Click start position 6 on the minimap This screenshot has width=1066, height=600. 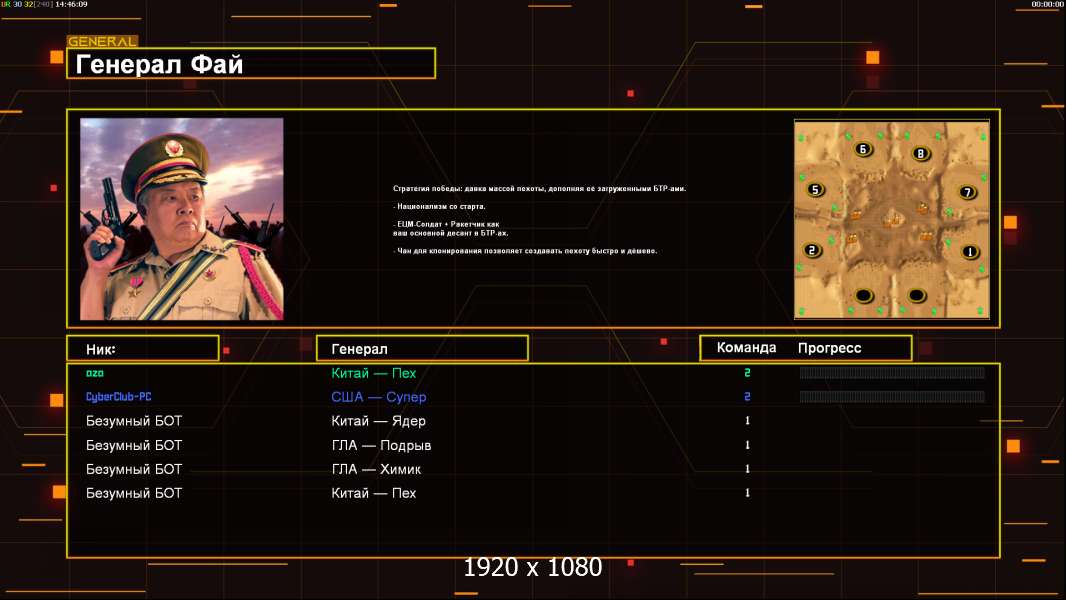coord(863,149)
